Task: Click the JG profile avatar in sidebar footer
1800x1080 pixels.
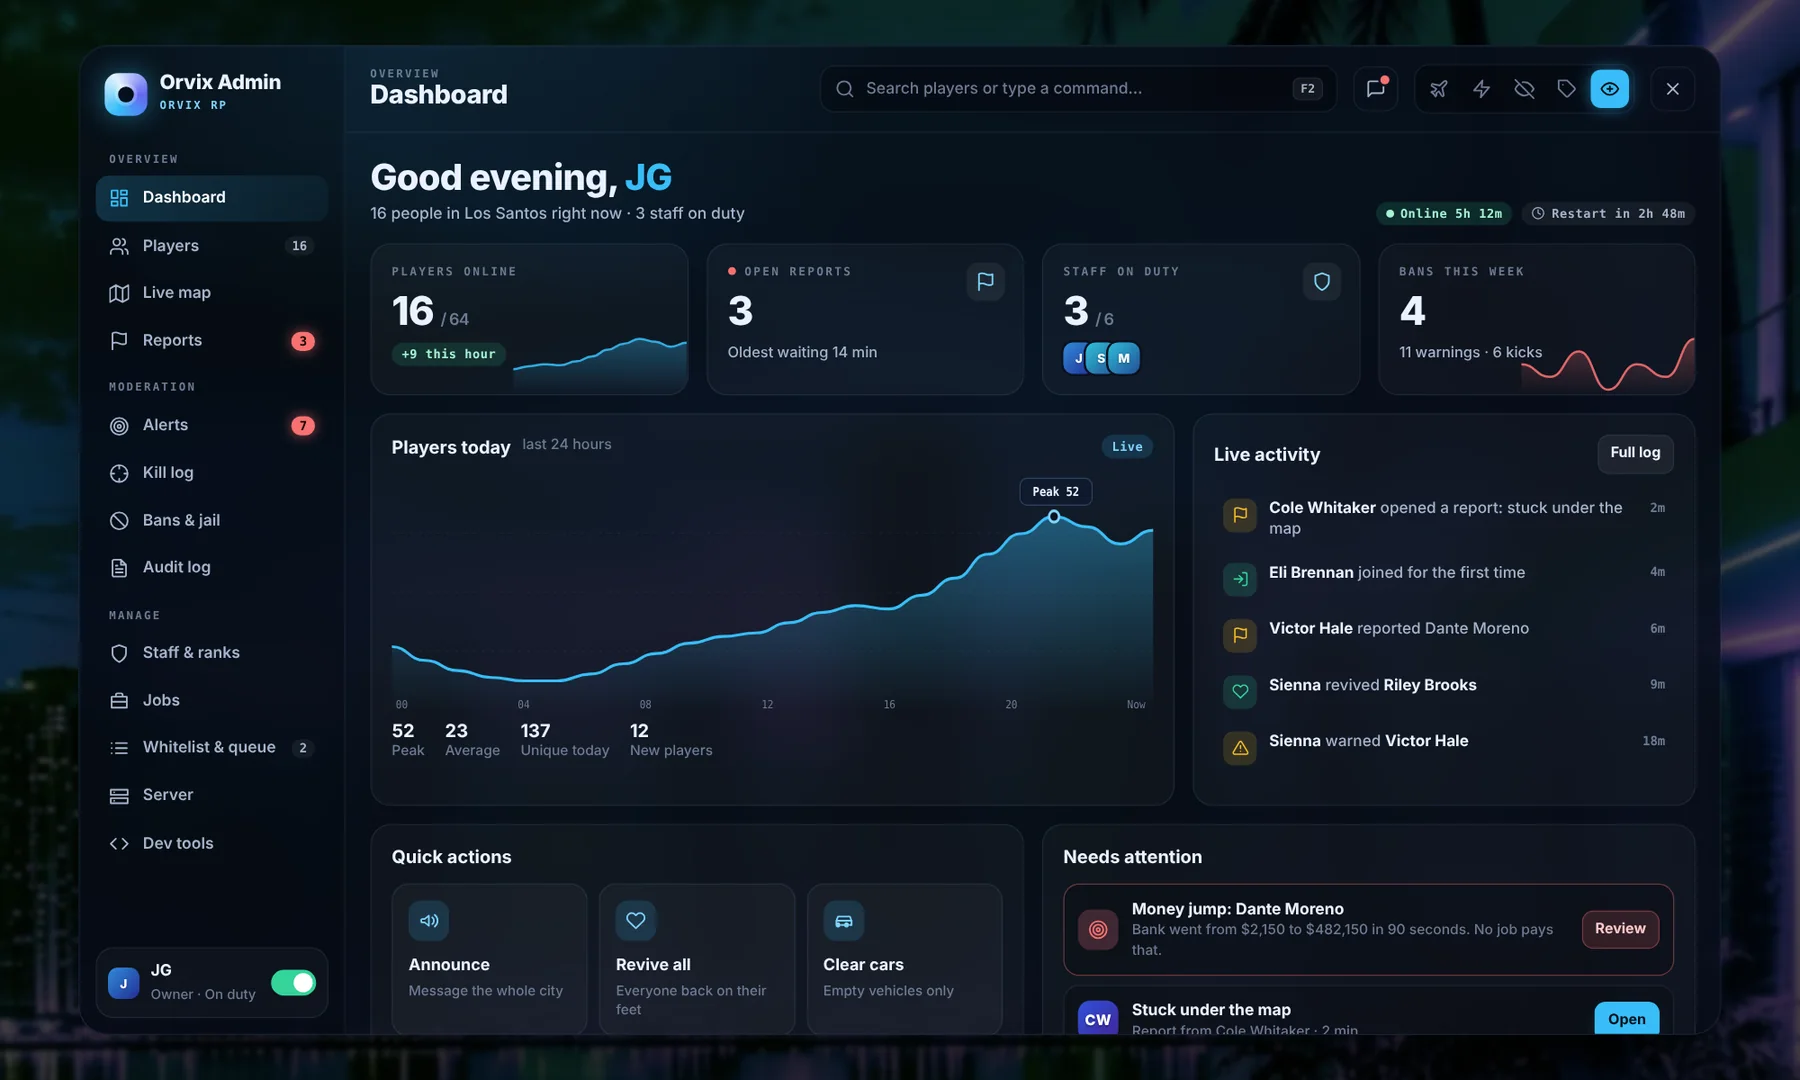Action: point(123,983)
